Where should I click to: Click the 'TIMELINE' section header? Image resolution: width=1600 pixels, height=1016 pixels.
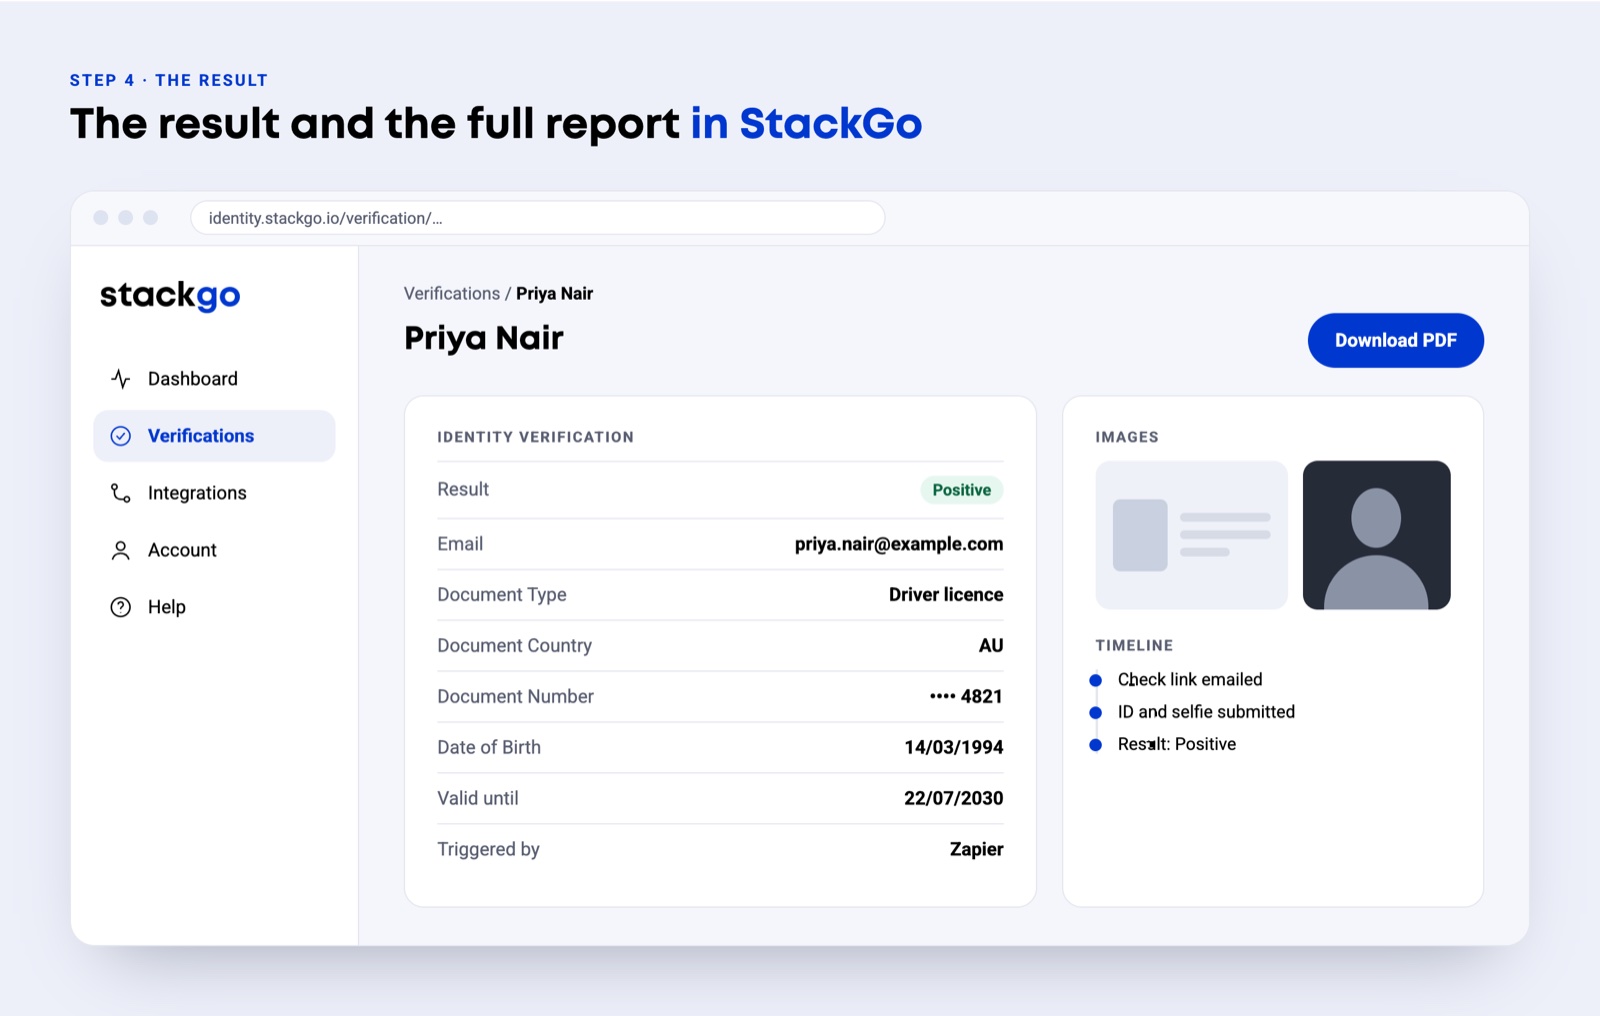pos(1134,646)
